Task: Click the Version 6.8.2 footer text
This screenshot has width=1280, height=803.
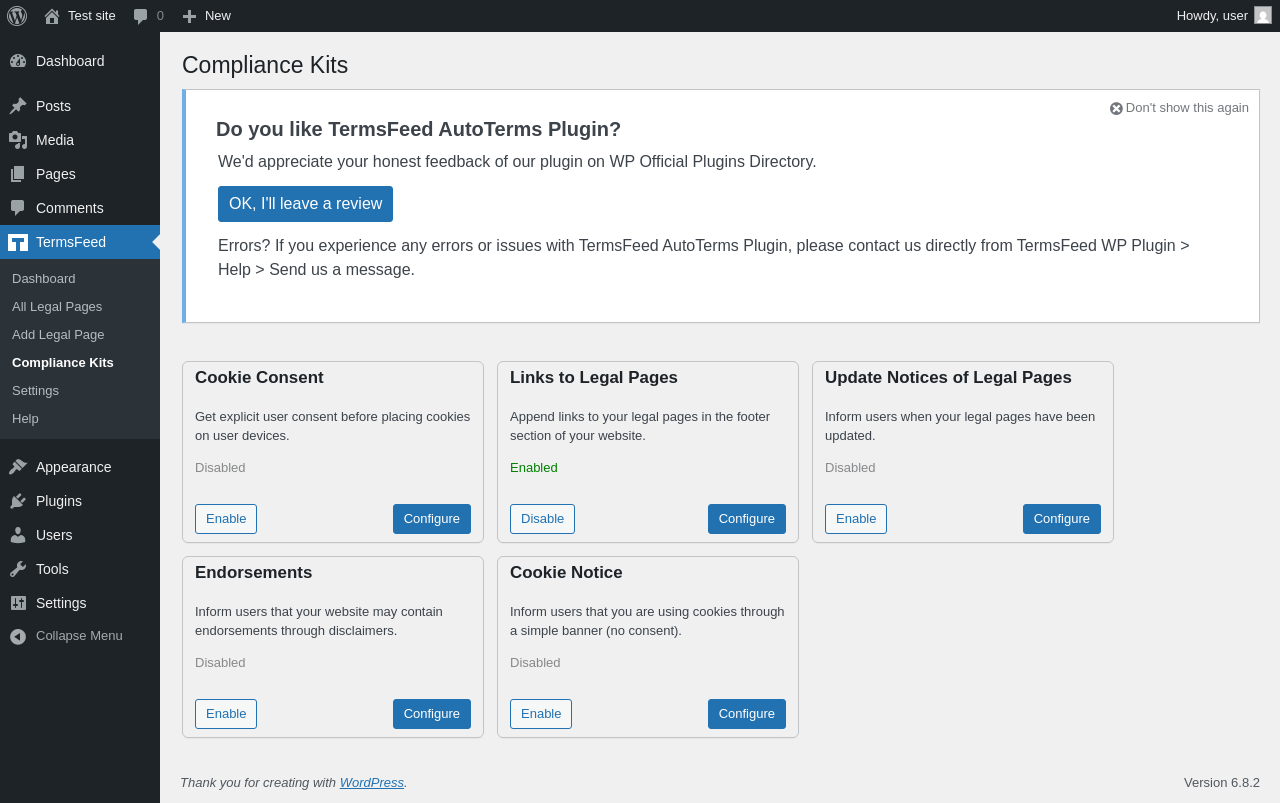Action: click(1222, 782)
